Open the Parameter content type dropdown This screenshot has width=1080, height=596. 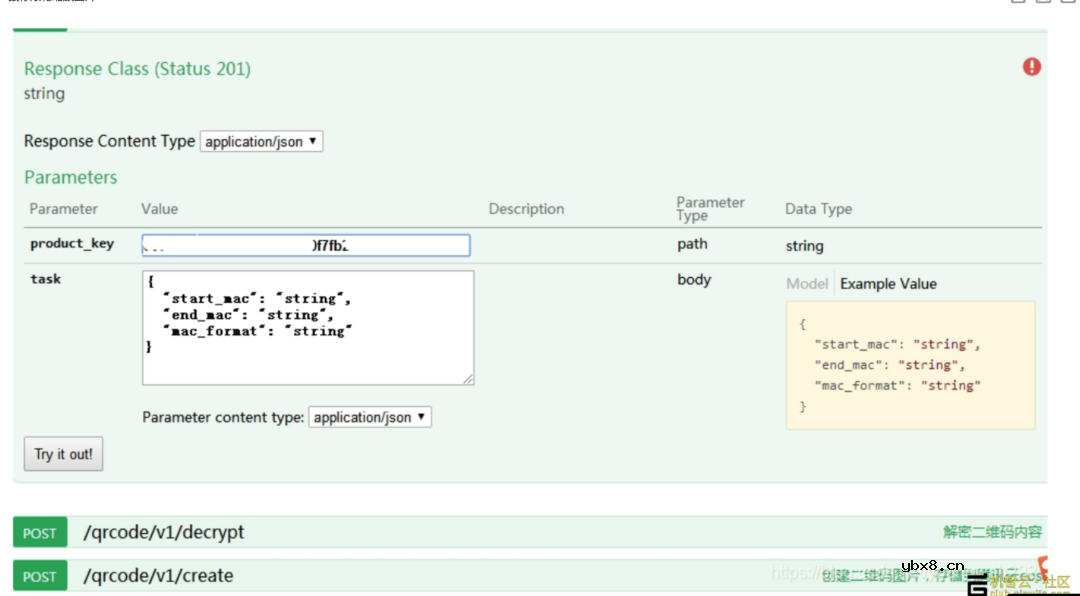370,417
